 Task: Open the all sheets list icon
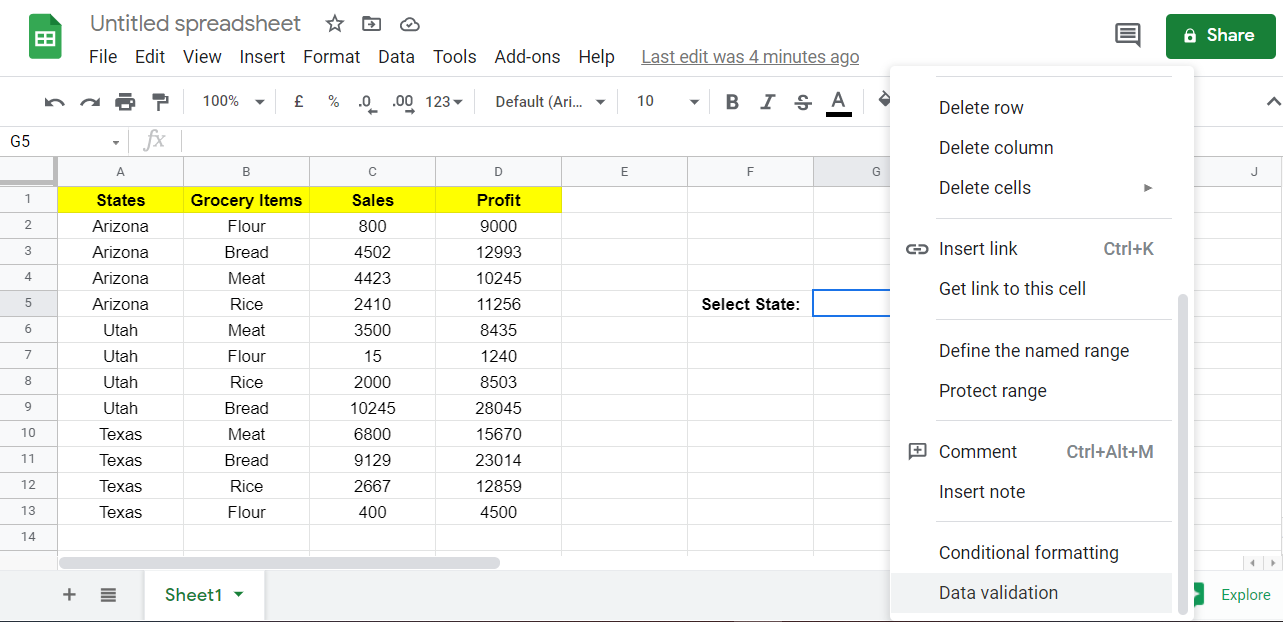pyautogui.click(x=107, y=594)
